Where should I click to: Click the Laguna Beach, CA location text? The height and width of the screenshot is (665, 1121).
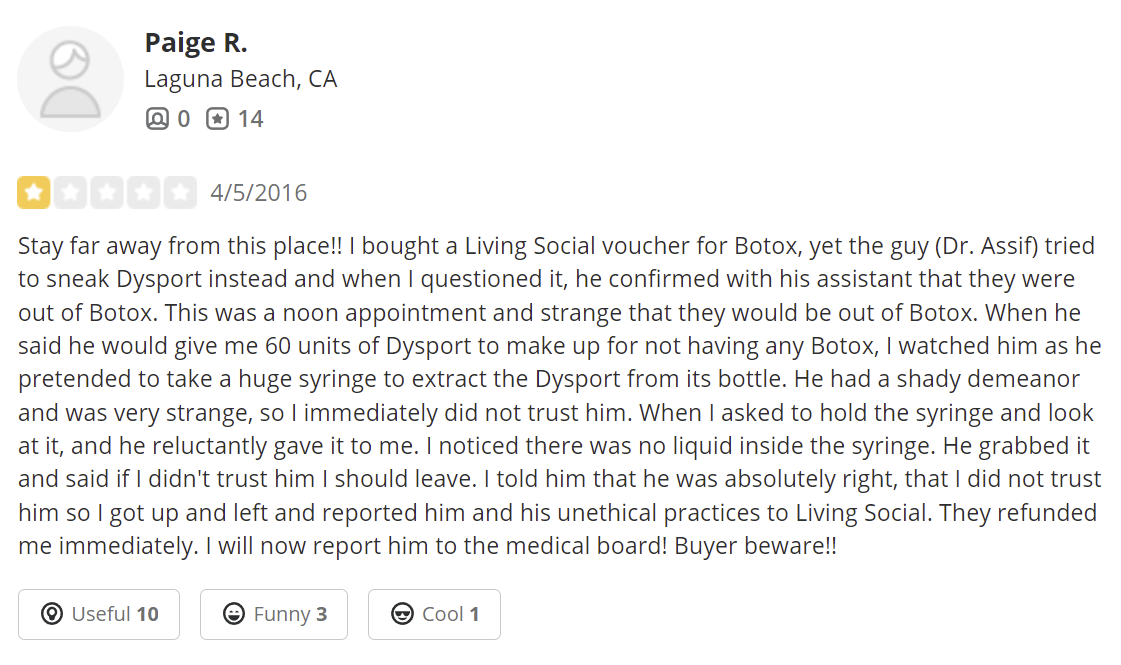click(x=241, y=79)
